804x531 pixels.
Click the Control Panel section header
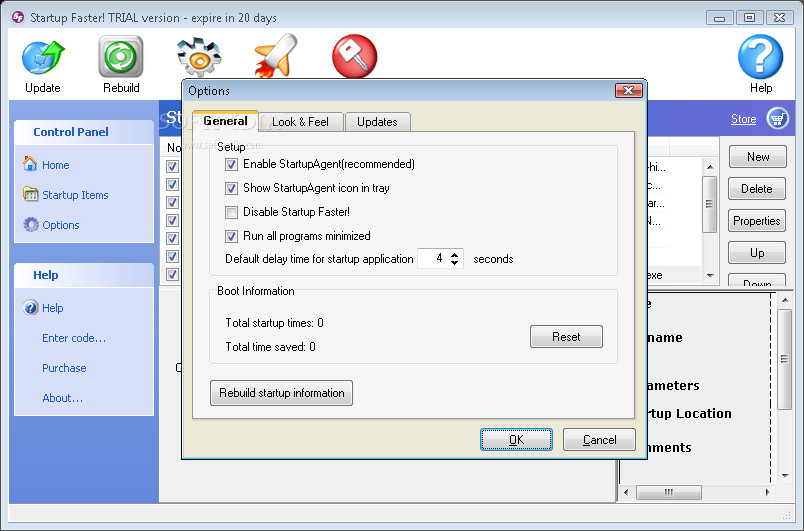(84, 132)
